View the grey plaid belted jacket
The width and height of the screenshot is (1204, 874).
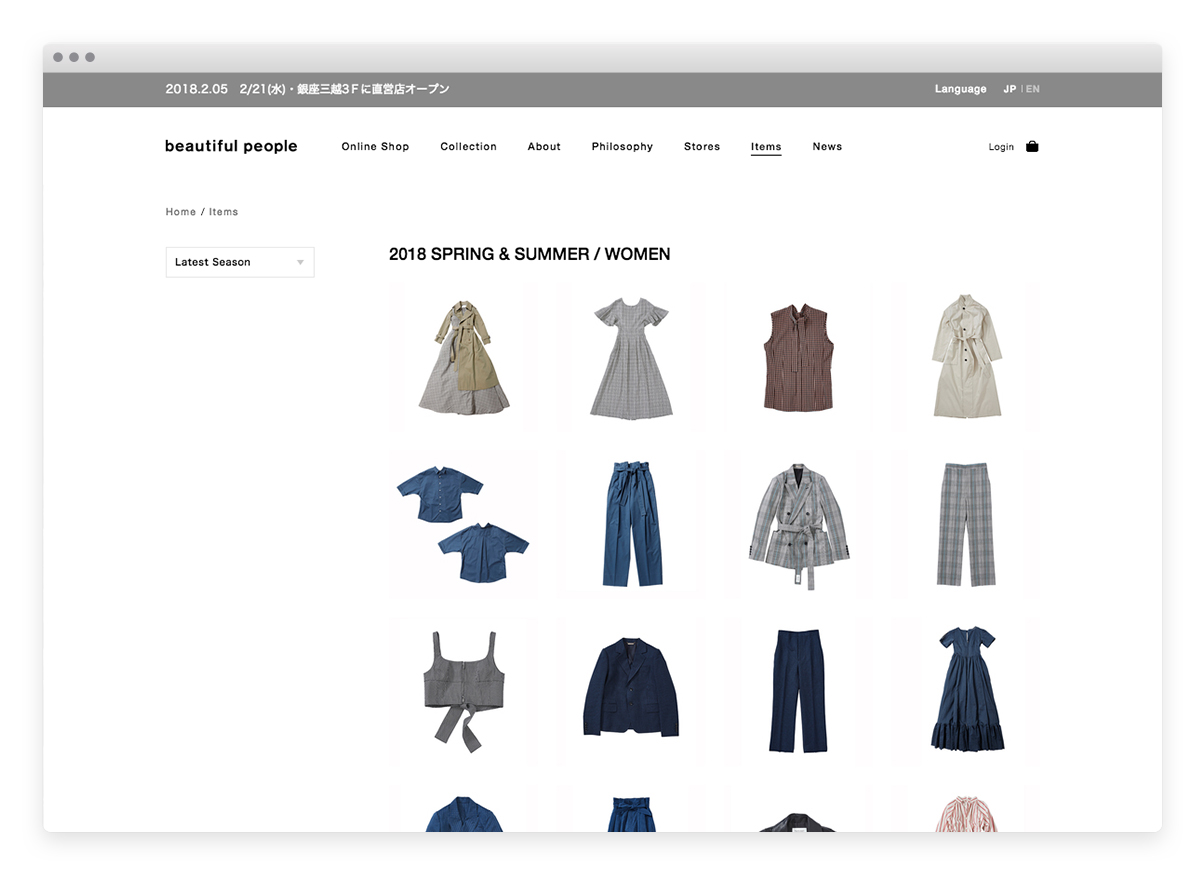coord(798,523)
